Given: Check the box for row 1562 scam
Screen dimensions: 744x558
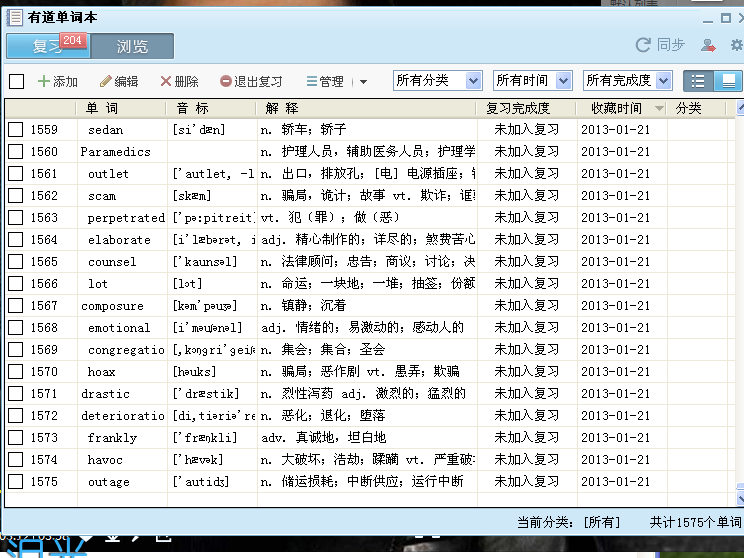Looking at the screenshot, I should tap(16, 195).
